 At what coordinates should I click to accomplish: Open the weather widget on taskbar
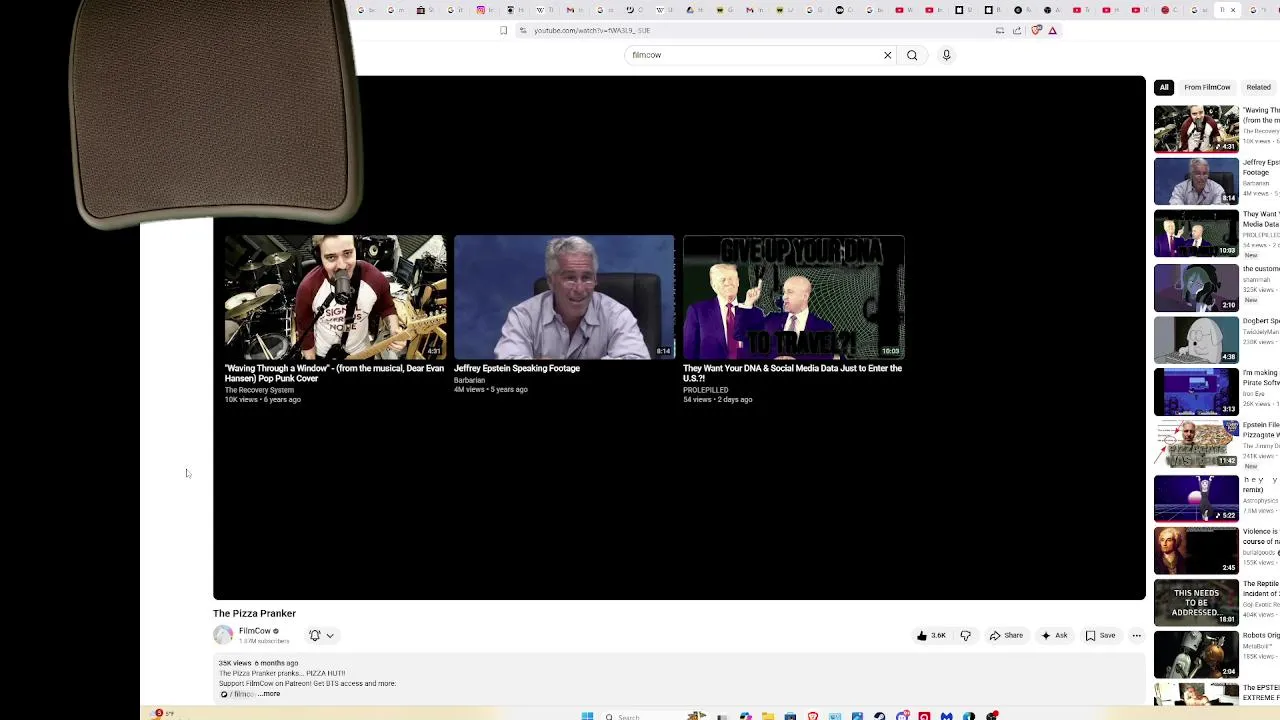163,714
